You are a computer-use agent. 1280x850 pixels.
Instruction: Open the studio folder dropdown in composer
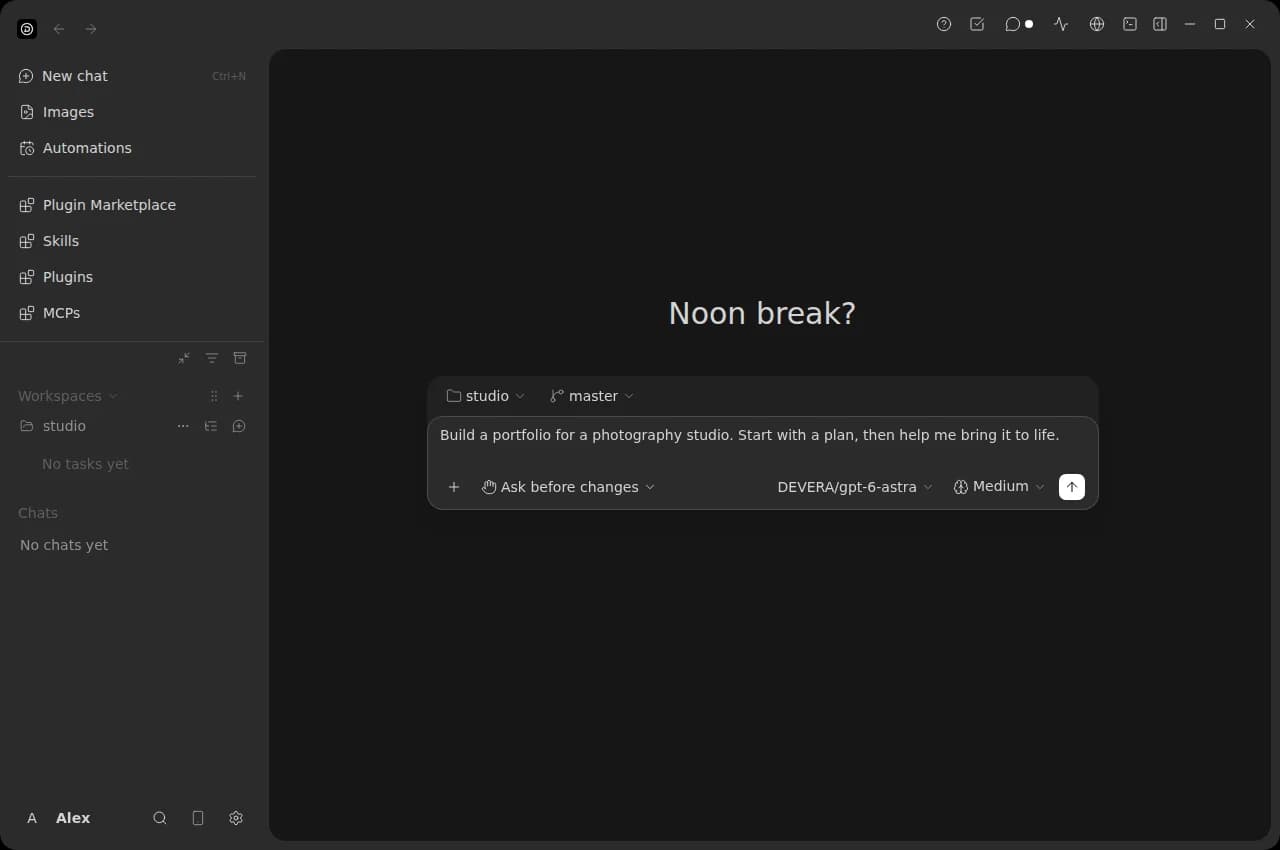(x=485, y=396)
